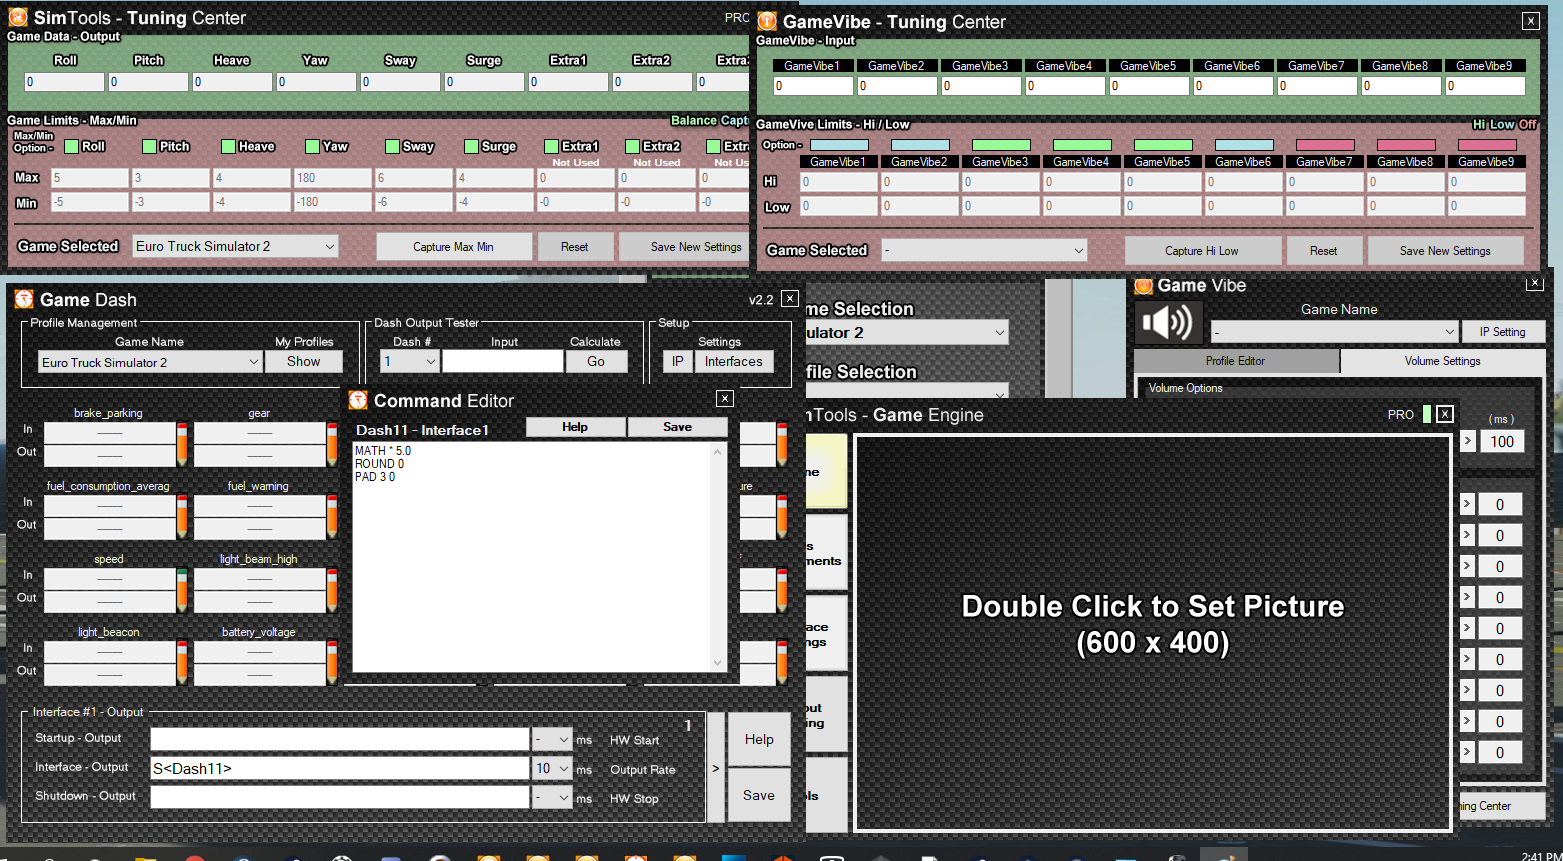The width and height of the screenshot is (1563, 861).
Task: Click the Roll output field in Game Data
Action: [x=64, y=82]
